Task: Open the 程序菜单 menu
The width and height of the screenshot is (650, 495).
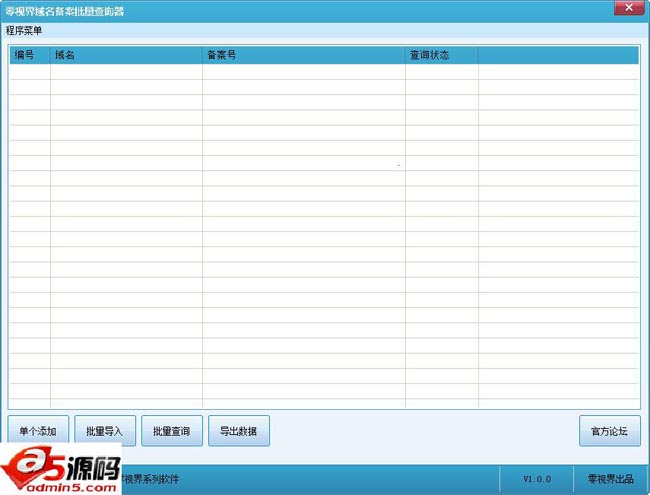Action: [24, 31]
